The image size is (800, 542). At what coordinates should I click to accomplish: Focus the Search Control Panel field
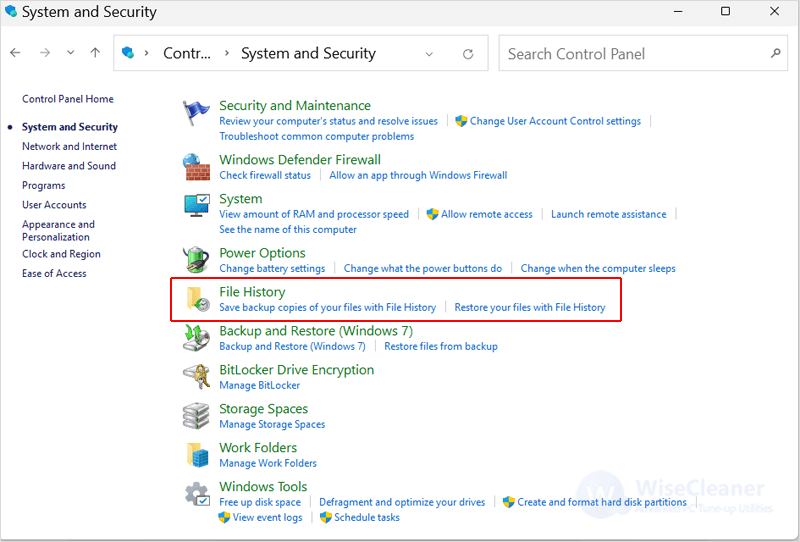click(x=643, y=53)
